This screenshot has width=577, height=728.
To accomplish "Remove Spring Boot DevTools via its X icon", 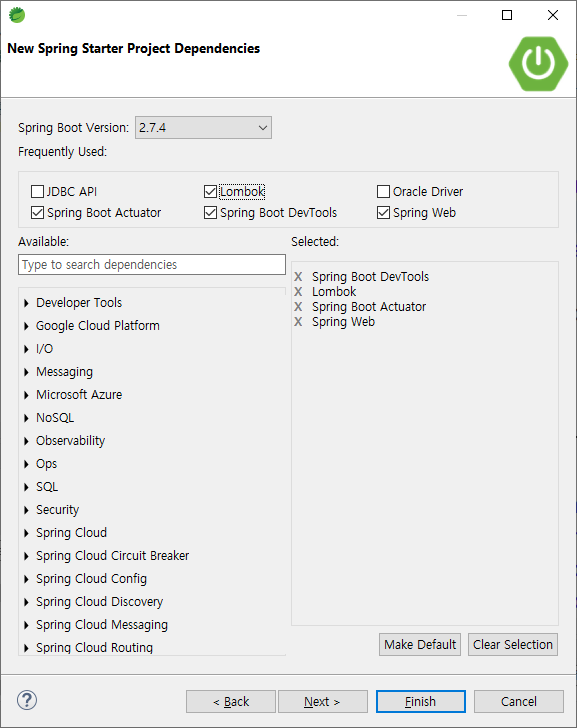I will [298, 277].
